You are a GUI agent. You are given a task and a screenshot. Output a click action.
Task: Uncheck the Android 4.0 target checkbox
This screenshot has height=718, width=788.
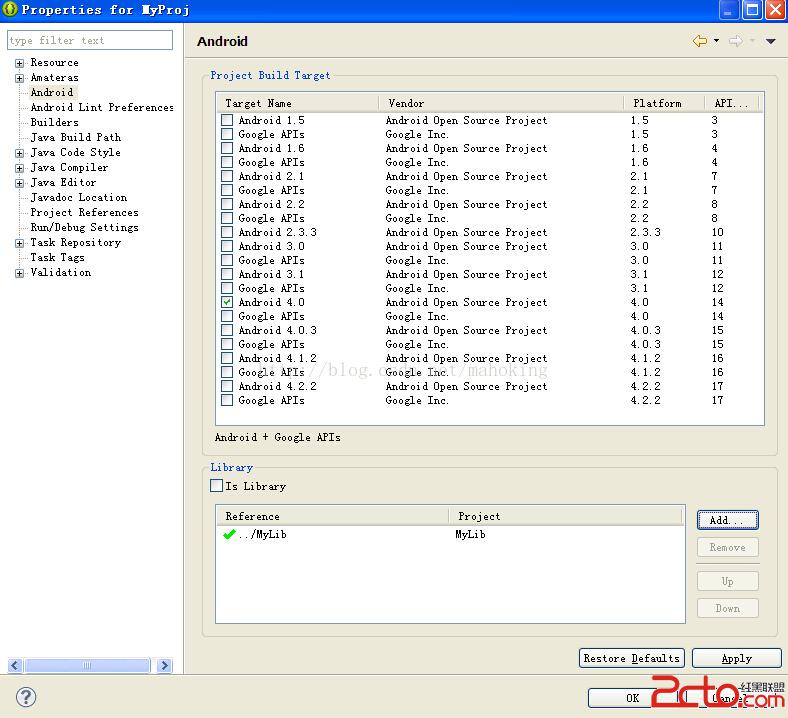227,302
